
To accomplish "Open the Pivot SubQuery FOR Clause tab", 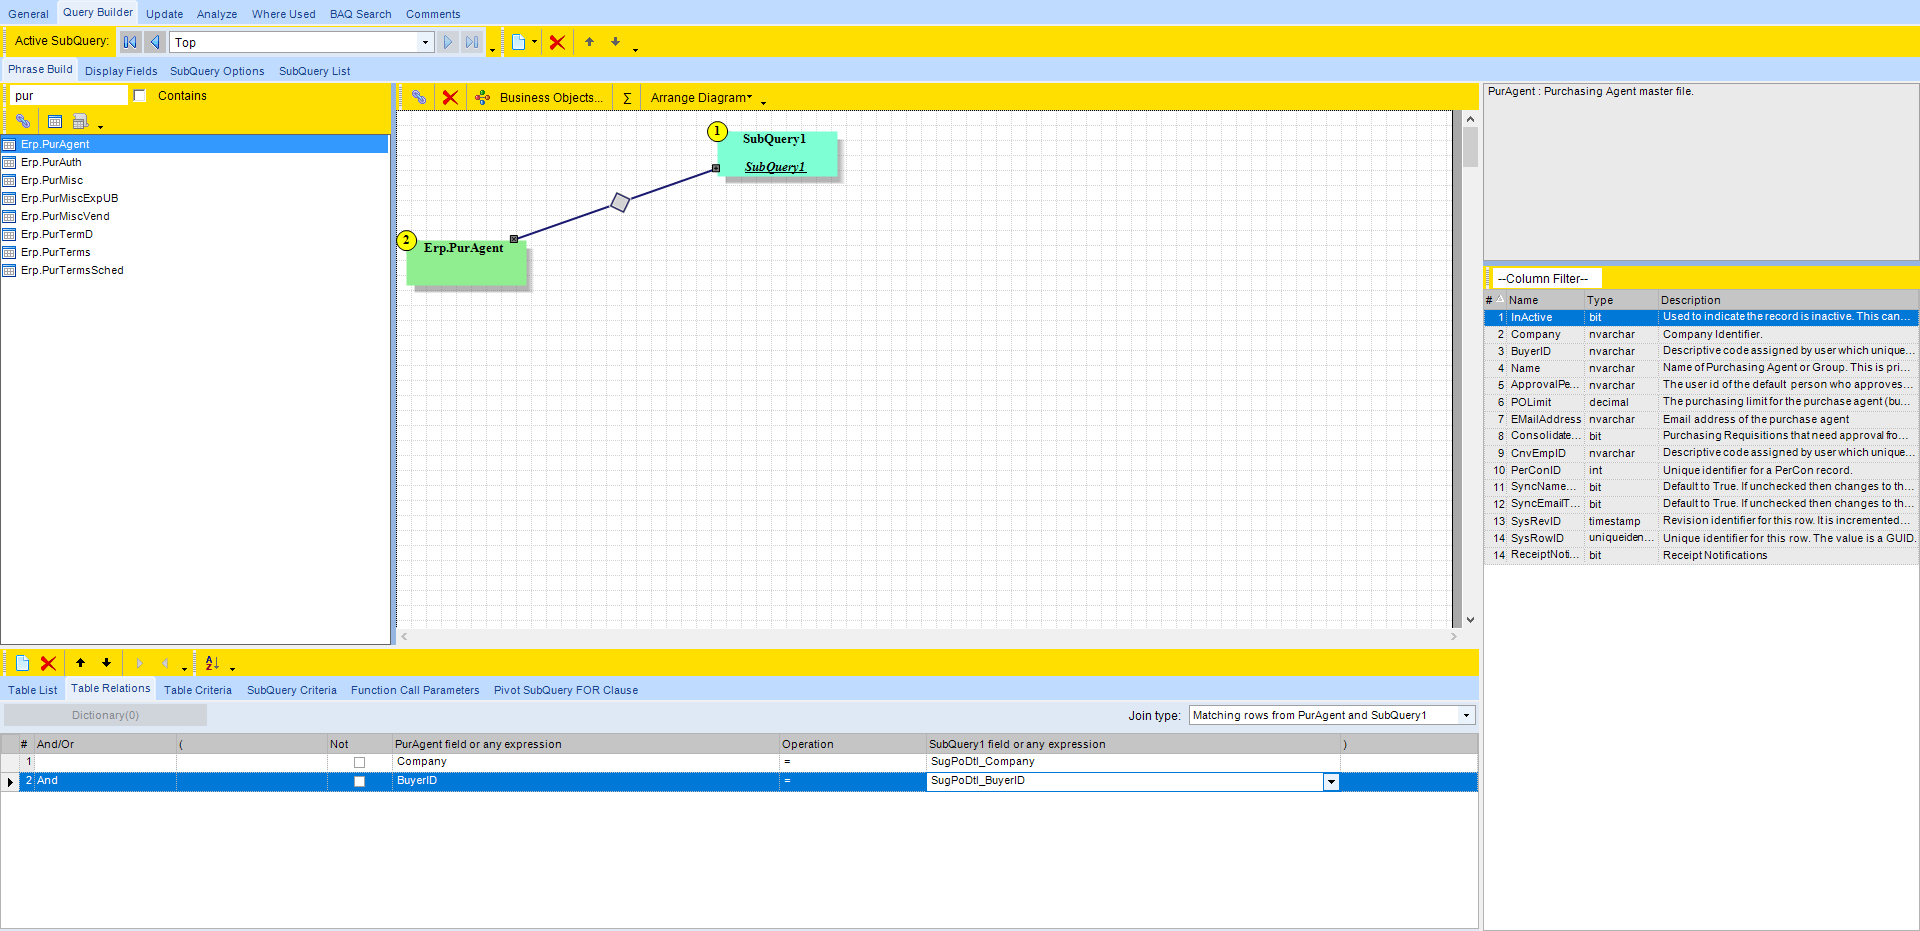I will tap(566, 690).
